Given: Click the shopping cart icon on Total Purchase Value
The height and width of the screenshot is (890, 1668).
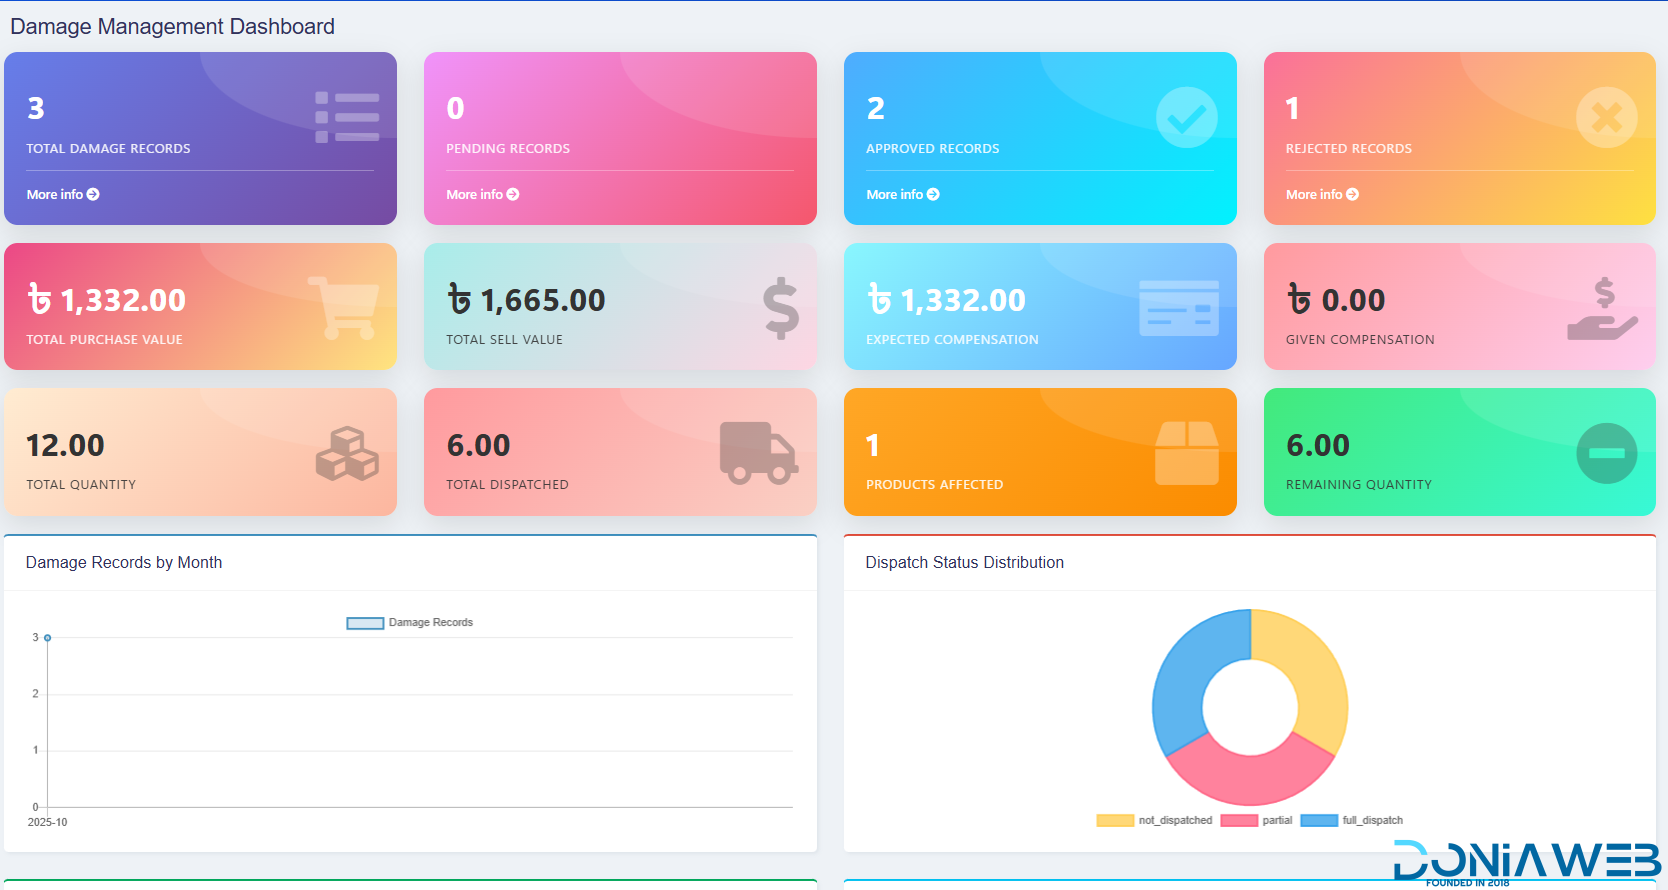Looking at the screenshot, I should click(344, 307).
